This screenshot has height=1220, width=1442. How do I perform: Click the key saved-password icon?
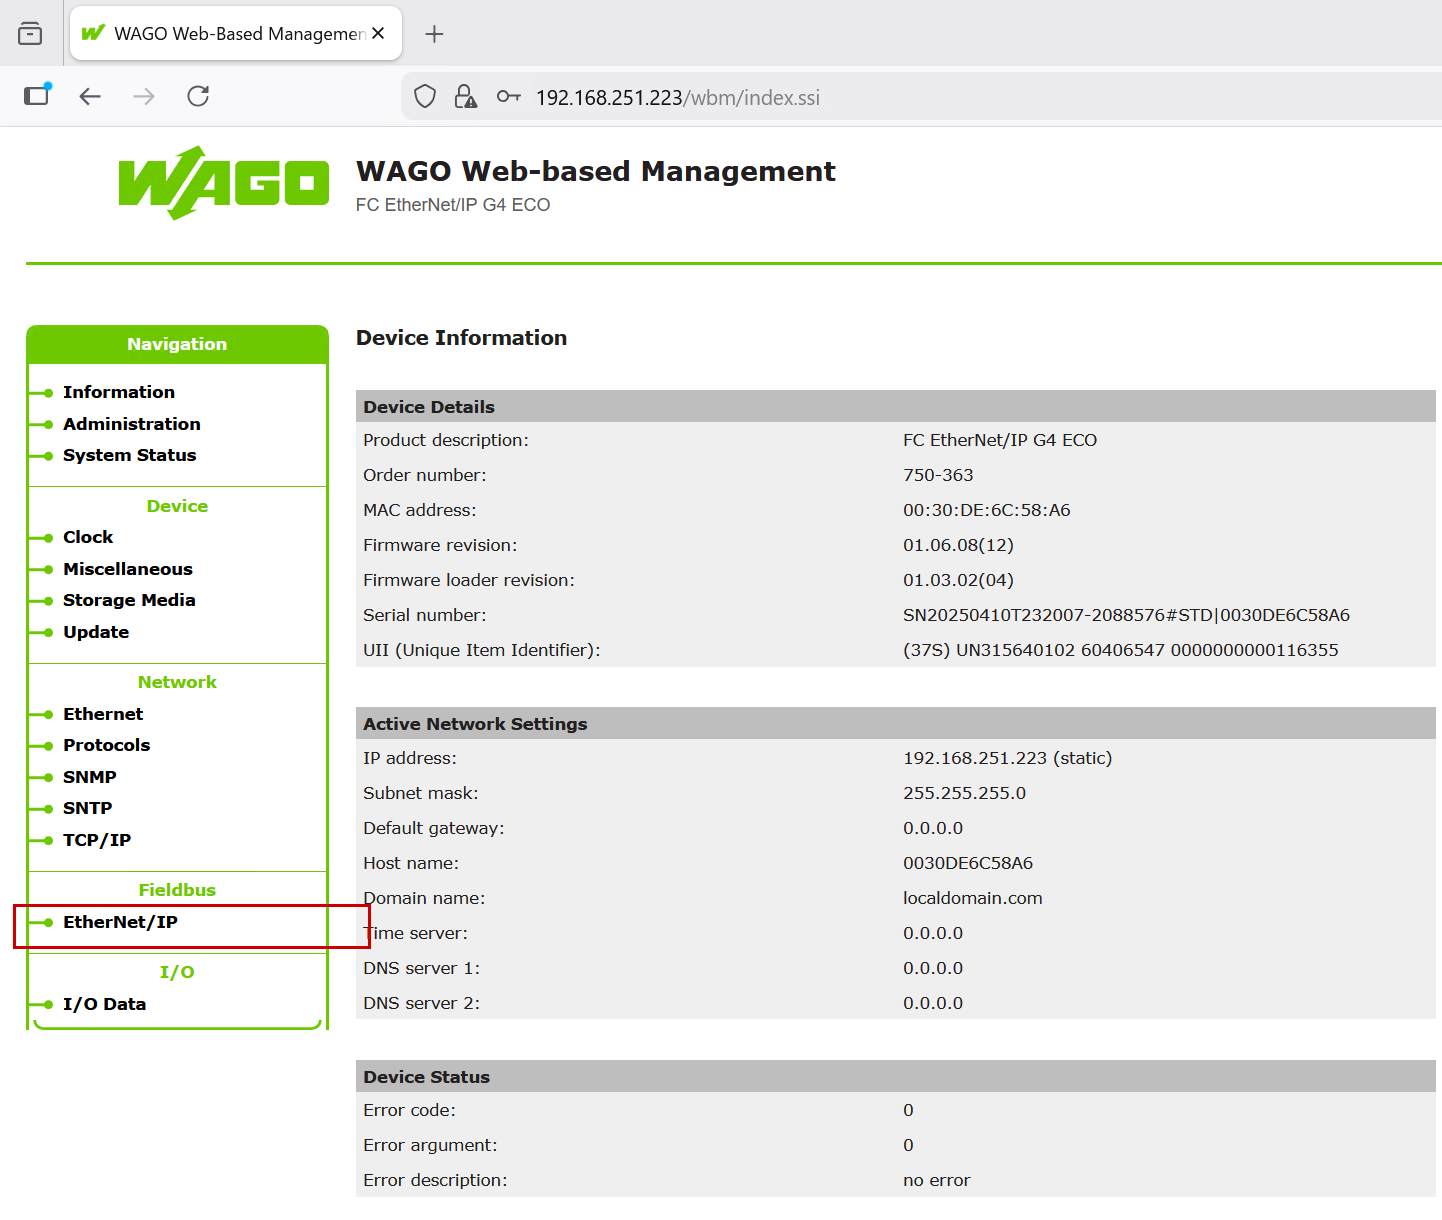point(508,97)
